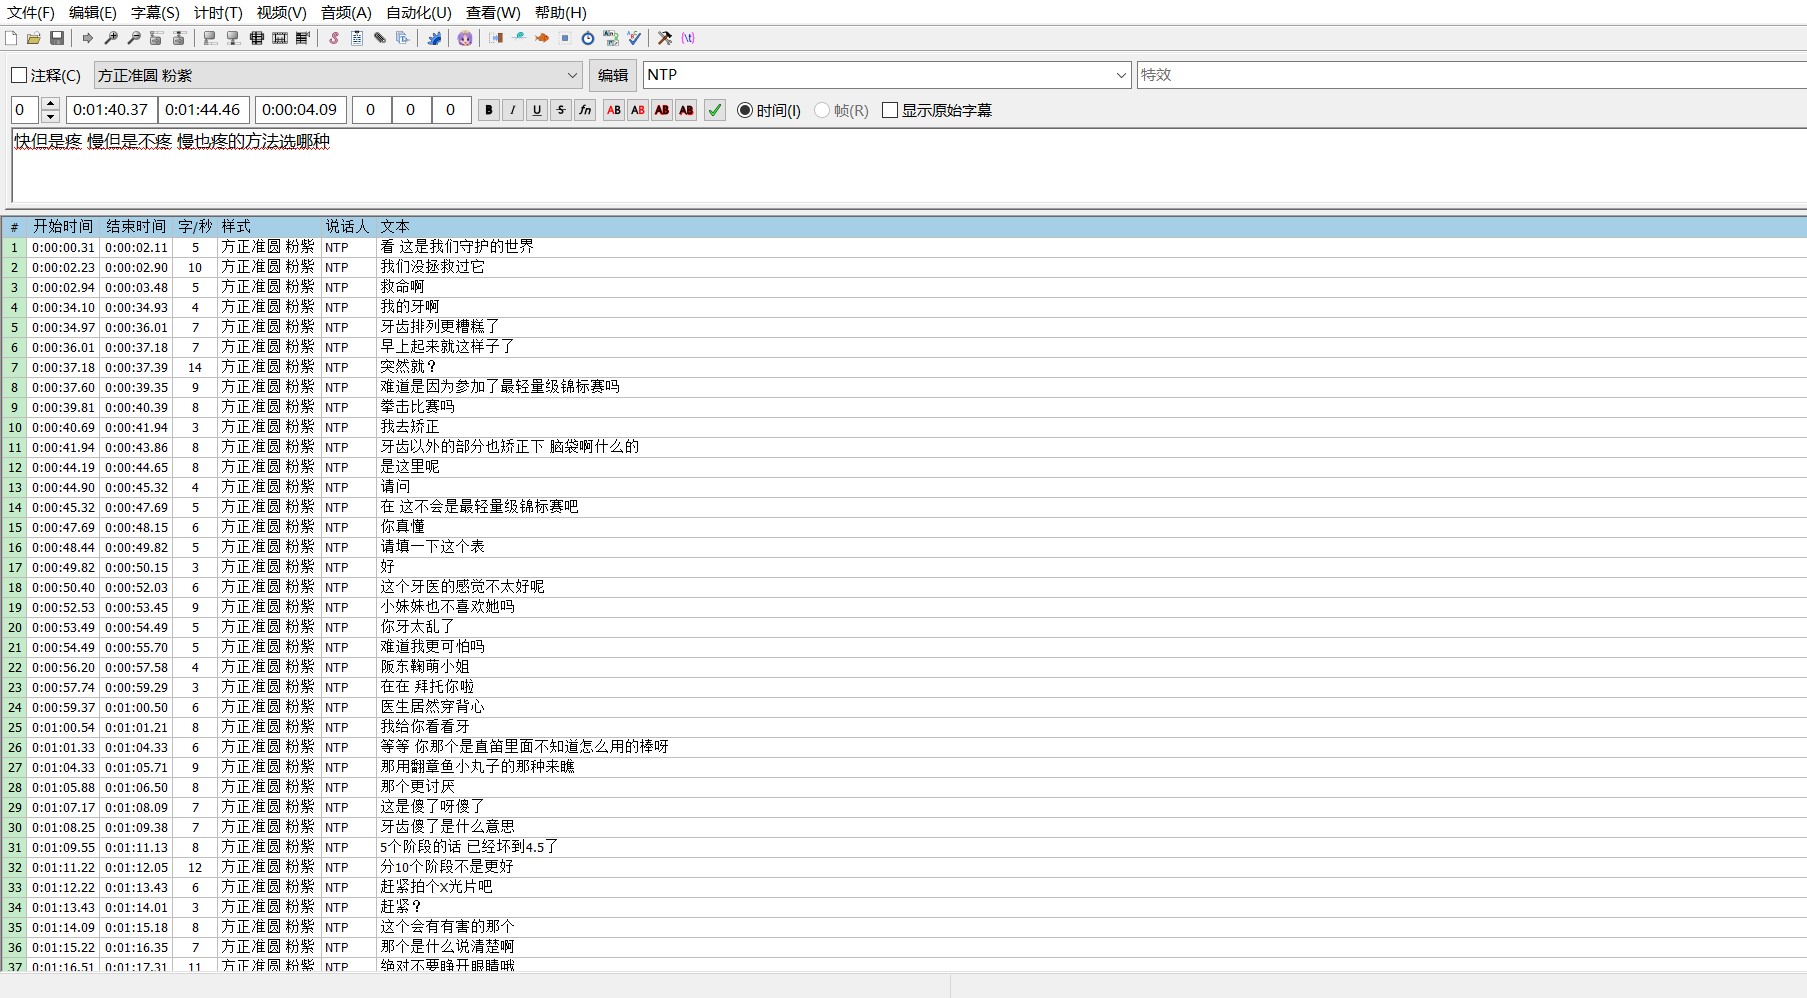1807x998 pixels.
Task: Click the 开始时间 column header
Action: (x=63, y=227)
